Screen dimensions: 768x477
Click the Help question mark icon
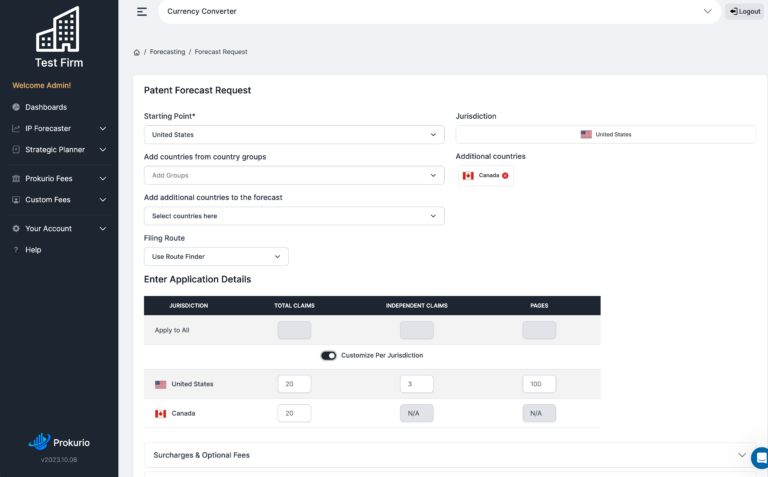click(16, 250)
